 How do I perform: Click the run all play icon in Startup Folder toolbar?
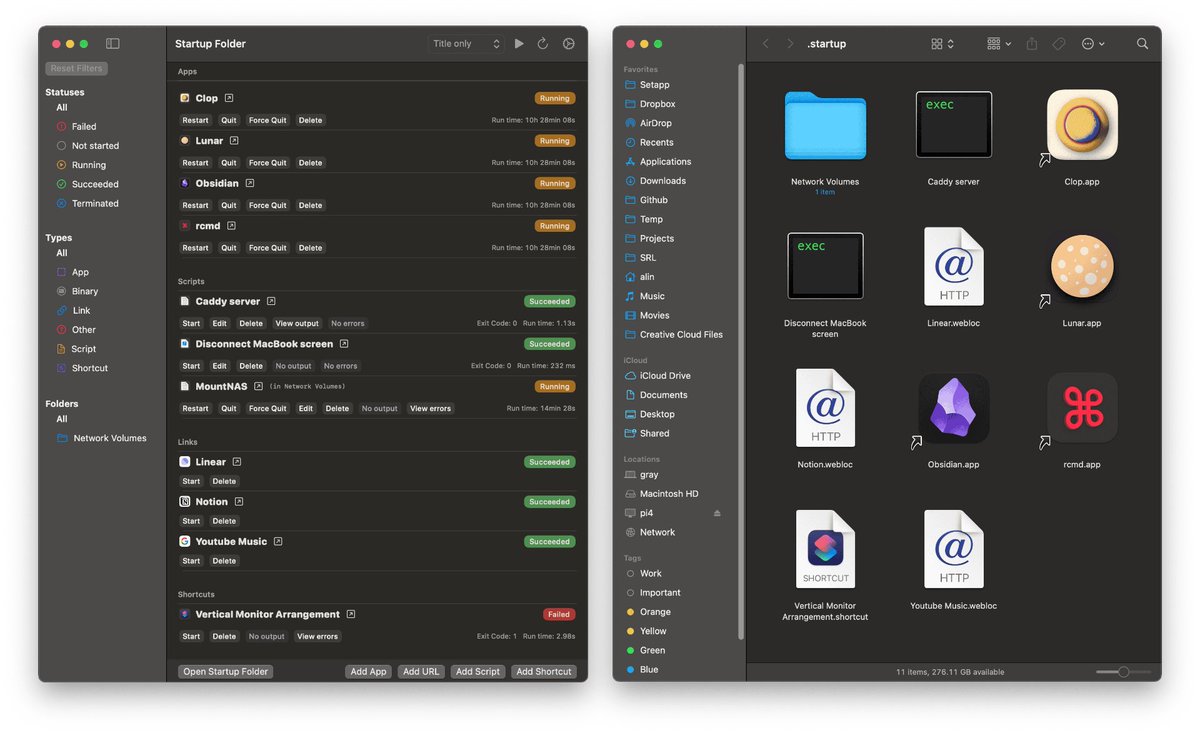(x=519, y=44)
